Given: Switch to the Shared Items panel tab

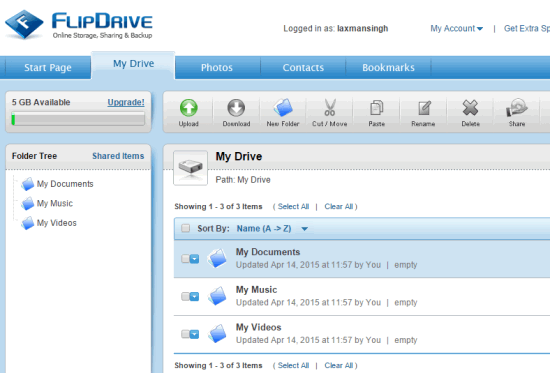Looking at the screenshot, I should click(x=118, y=156).
